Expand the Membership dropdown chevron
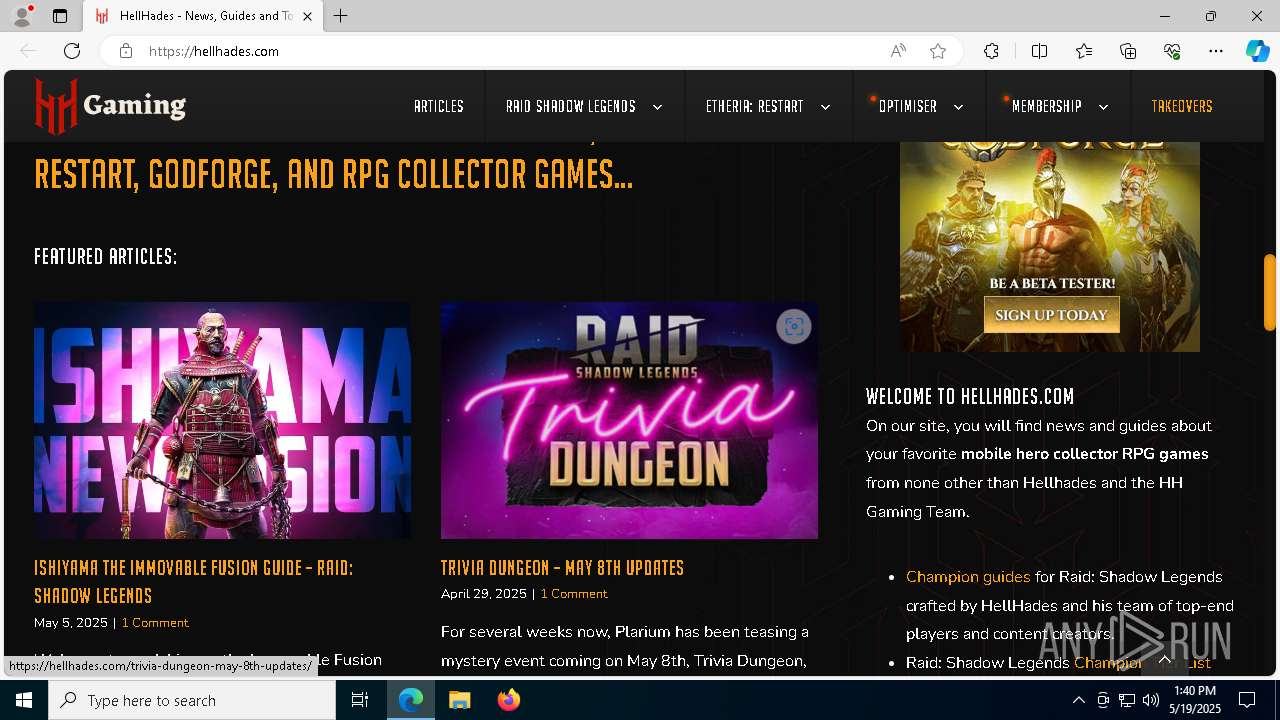The height and width of the screenshot is (720, 1280). pos(1103,107)
